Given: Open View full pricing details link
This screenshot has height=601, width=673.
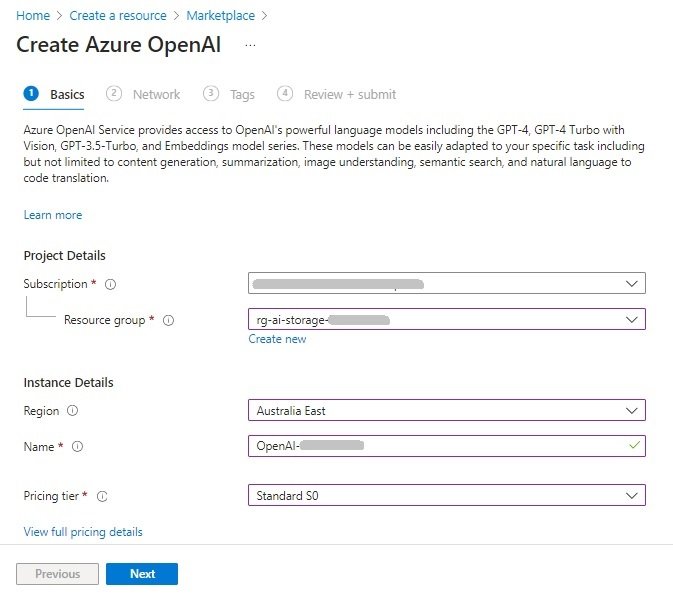Looking at the screenshot, I should click(83, 532).
